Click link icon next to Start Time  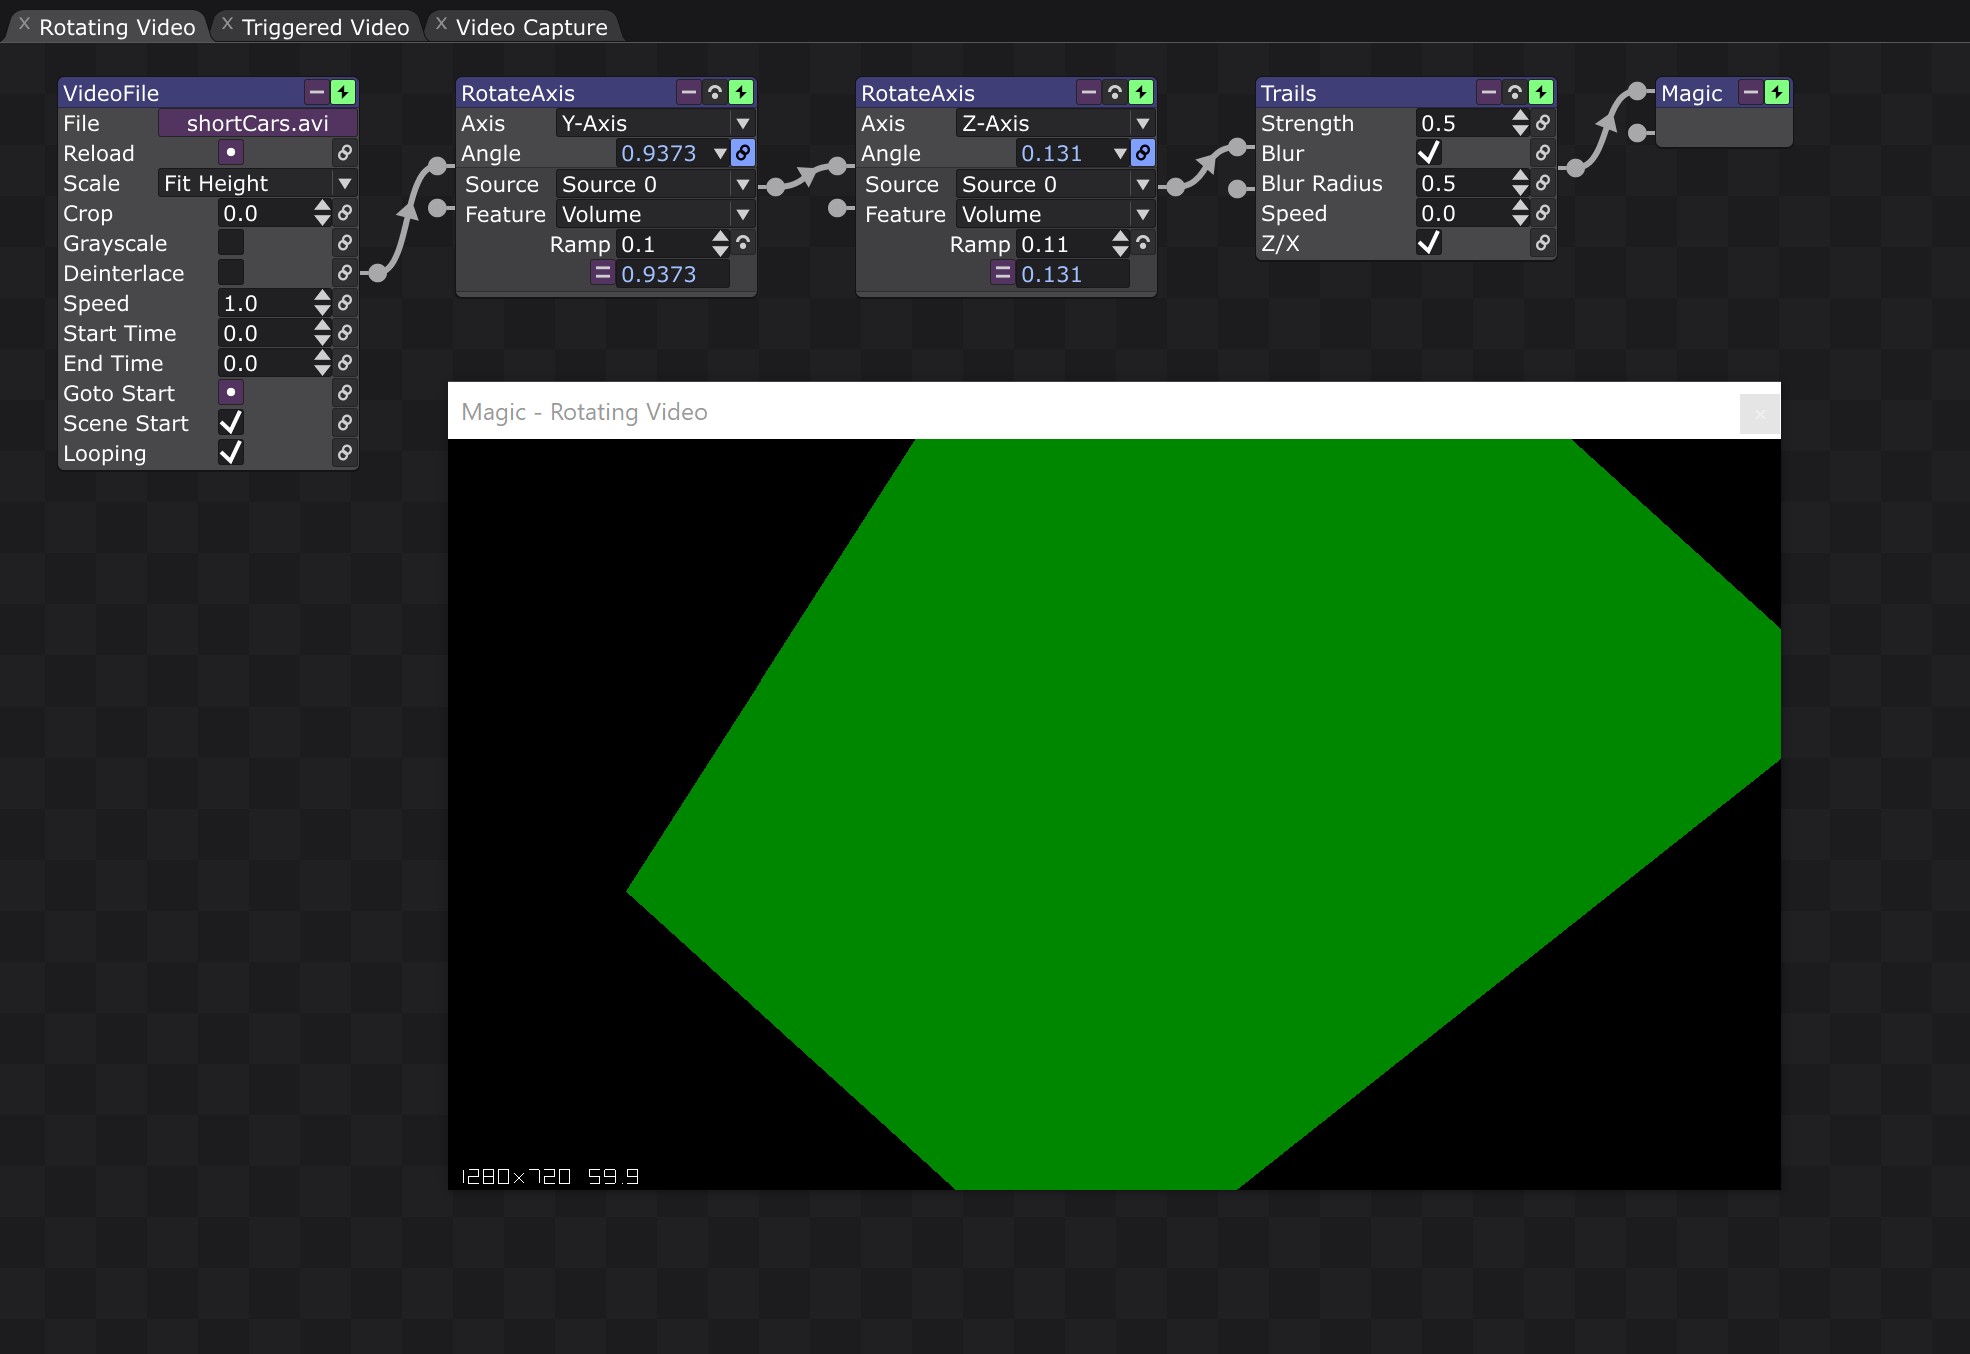[x=344, y=333]
